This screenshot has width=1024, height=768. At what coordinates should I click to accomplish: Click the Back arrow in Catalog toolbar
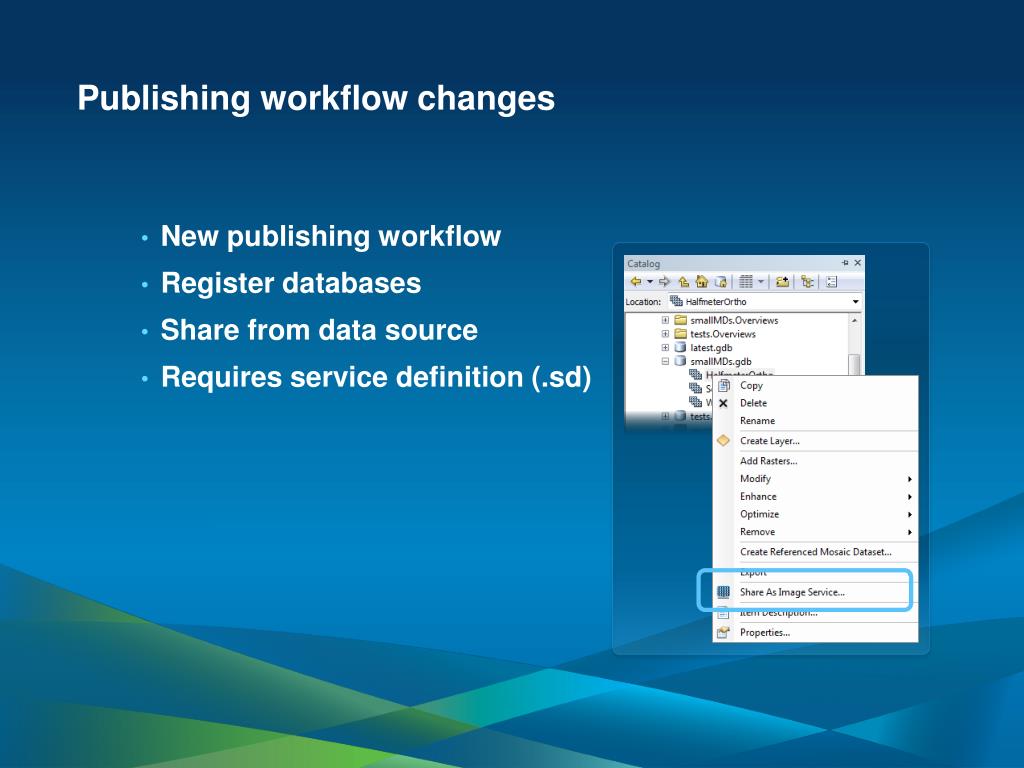[x=635, y=281]
